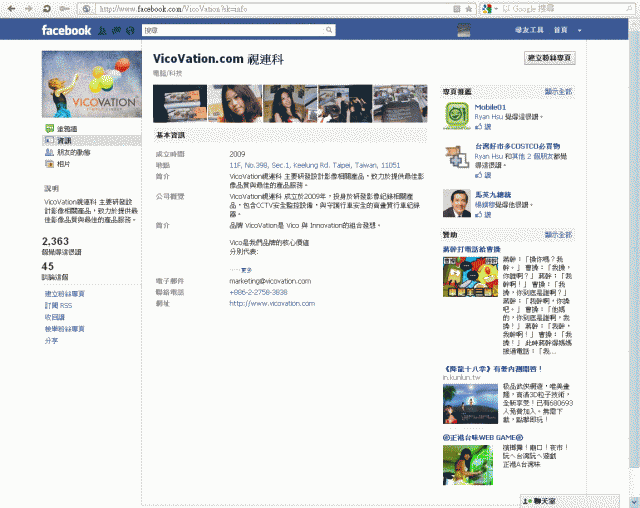The width and height of the screenshot is (640, 508).
Task: Open the COSTCO page puzzle icon
Action: (457, 157)
